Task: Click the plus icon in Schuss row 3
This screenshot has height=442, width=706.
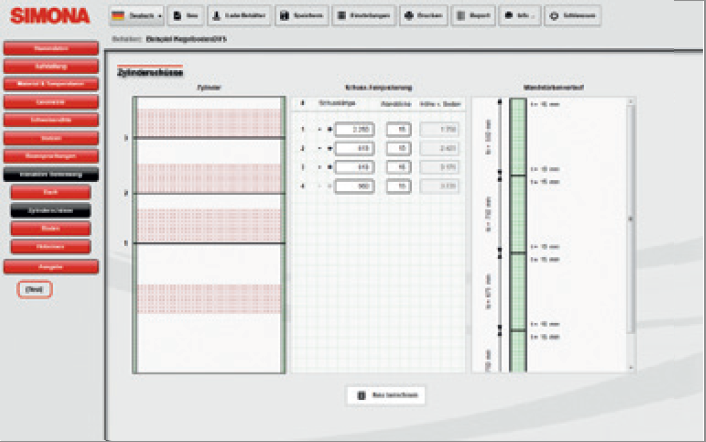Action: tap(328, 167)
